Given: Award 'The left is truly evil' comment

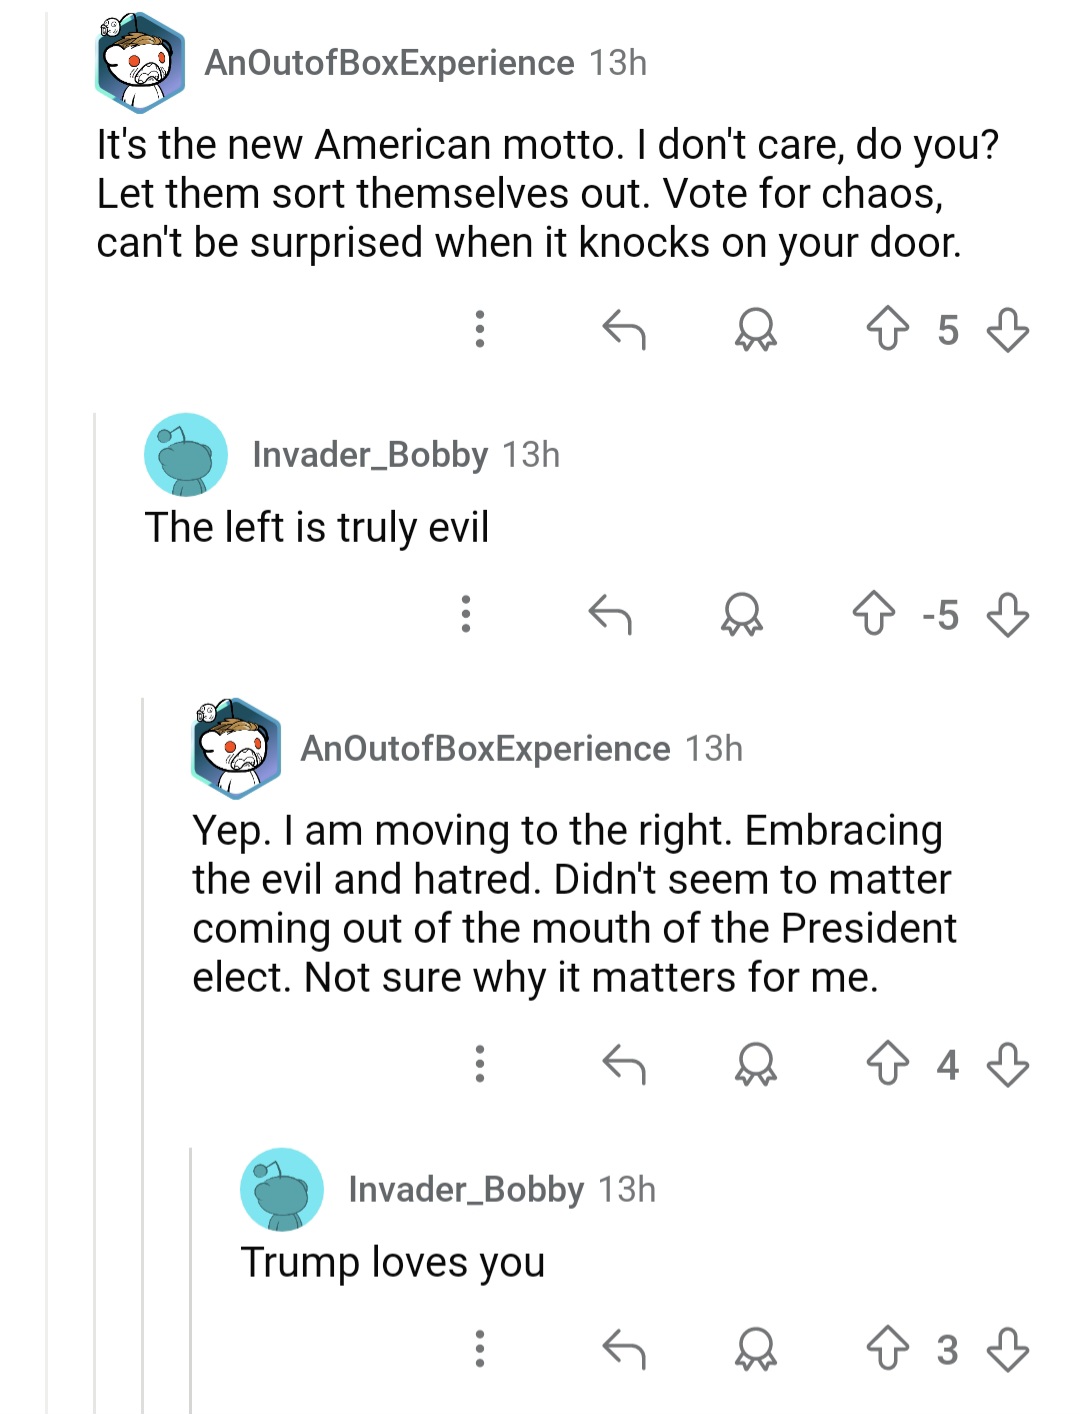Looking at the screenshot, I should pyautogui.click(x=741, y=614).
